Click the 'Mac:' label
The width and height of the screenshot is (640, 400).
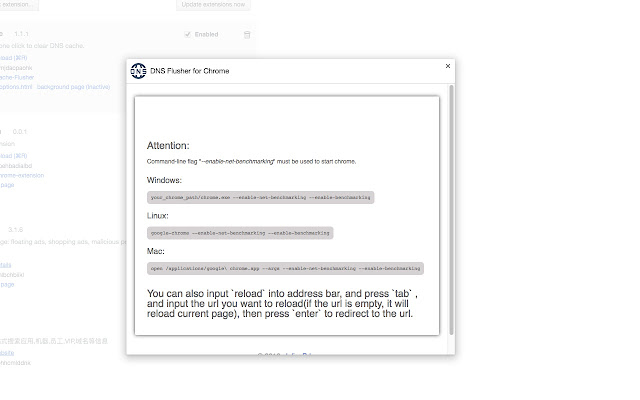(x=156, y=251)
